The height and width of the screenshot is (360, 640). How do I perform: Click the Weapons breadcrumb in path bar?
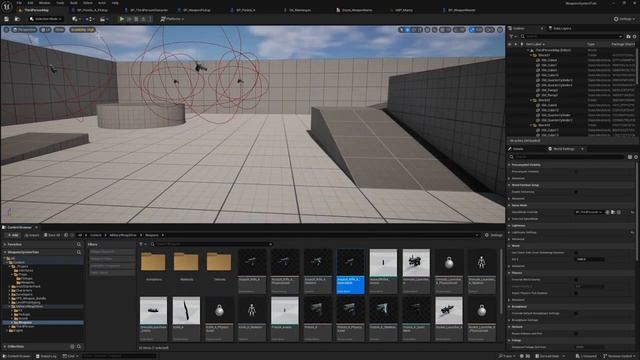tap(152, 235)
